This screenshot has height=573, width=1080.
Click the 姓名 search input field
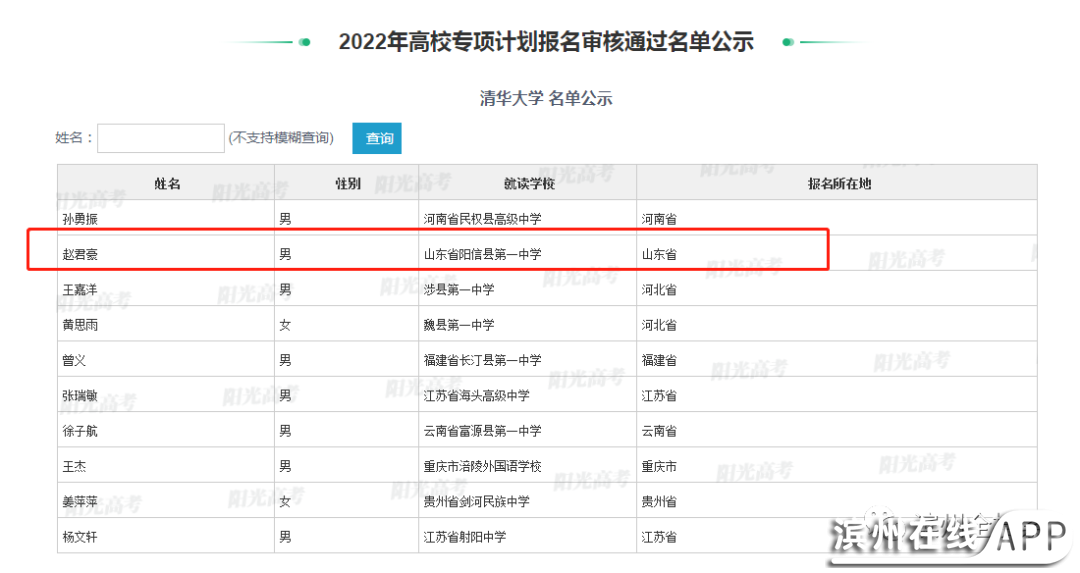pyautogui.click(x=160, y=138)
